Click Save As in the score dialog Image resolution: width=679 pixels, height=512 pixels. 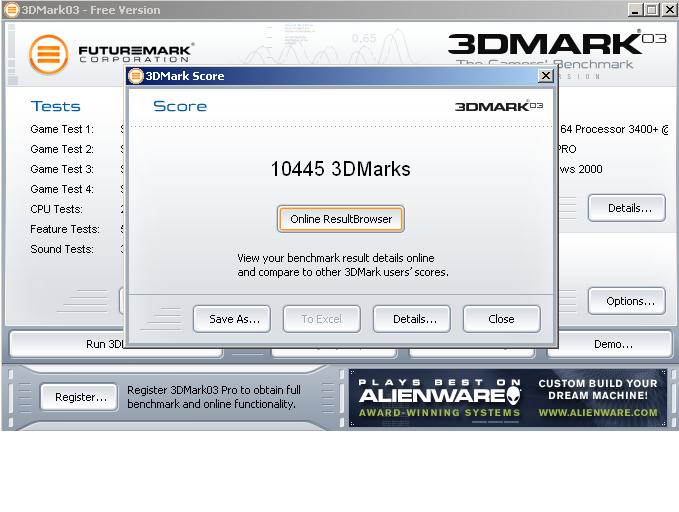[232, 319]
